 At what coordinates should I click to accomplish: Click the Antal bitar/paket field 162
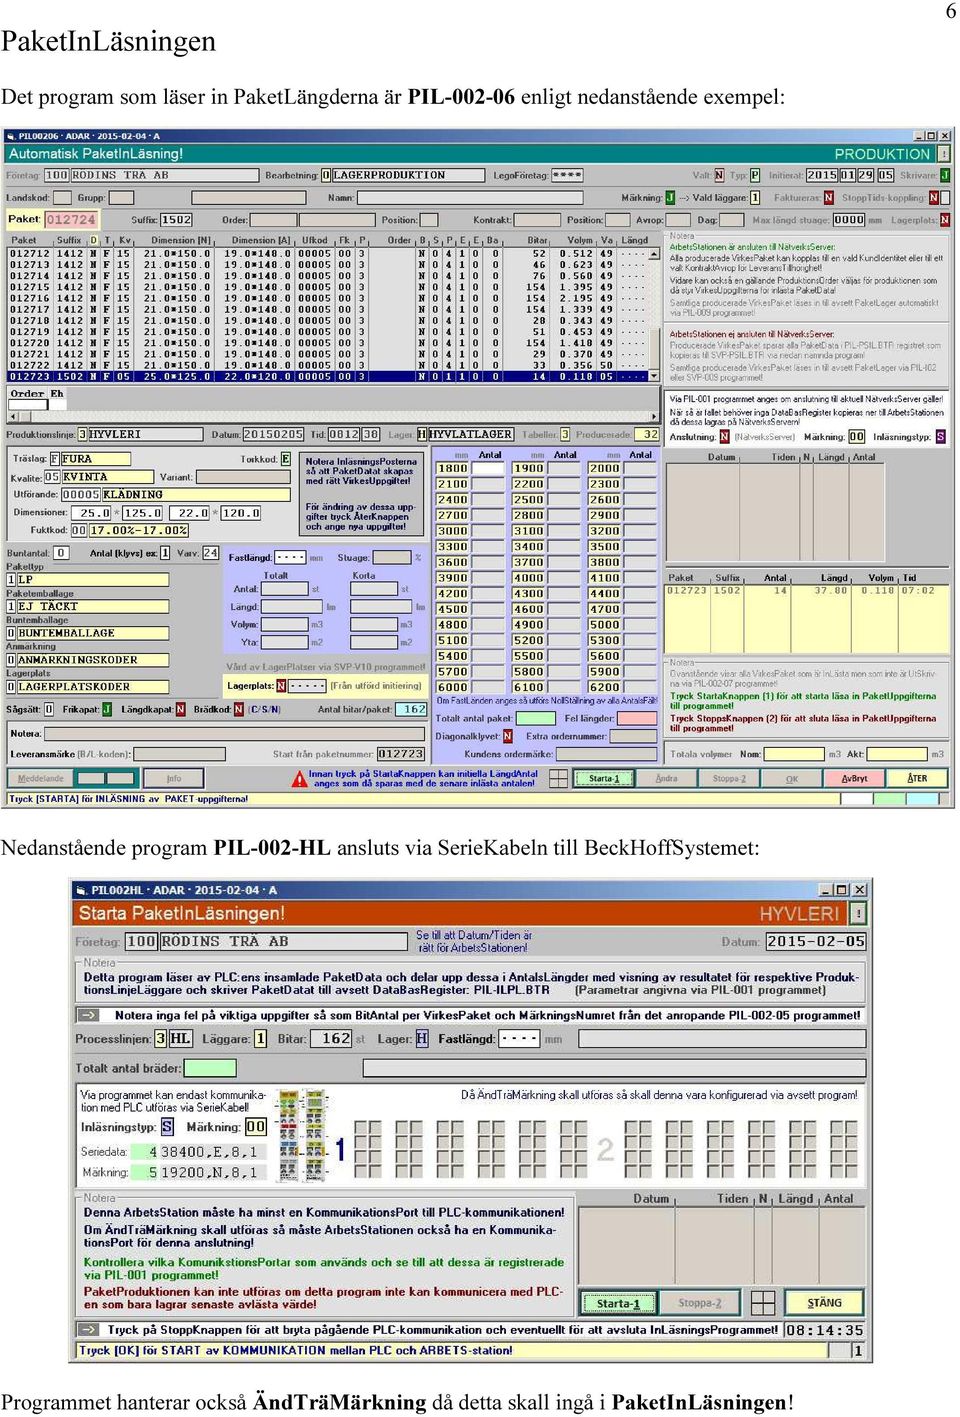(x=412, y=709)
